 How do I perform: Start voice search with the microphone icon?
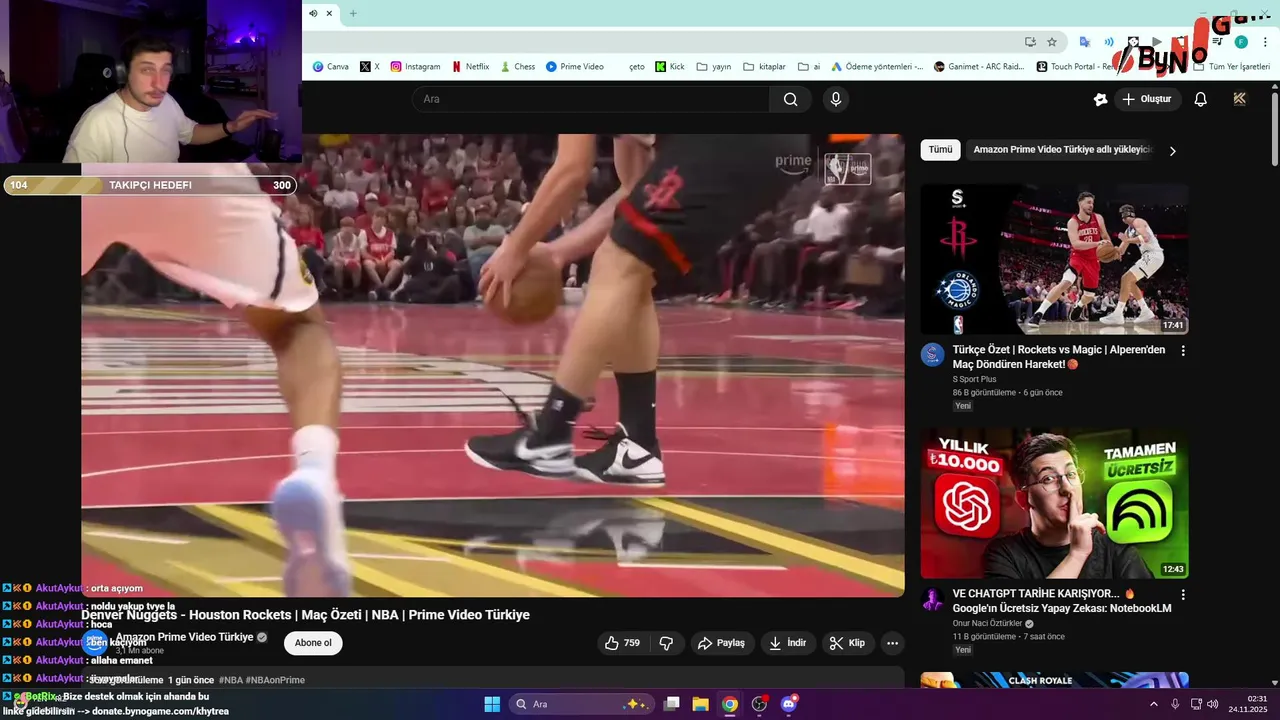coord(836,99)
